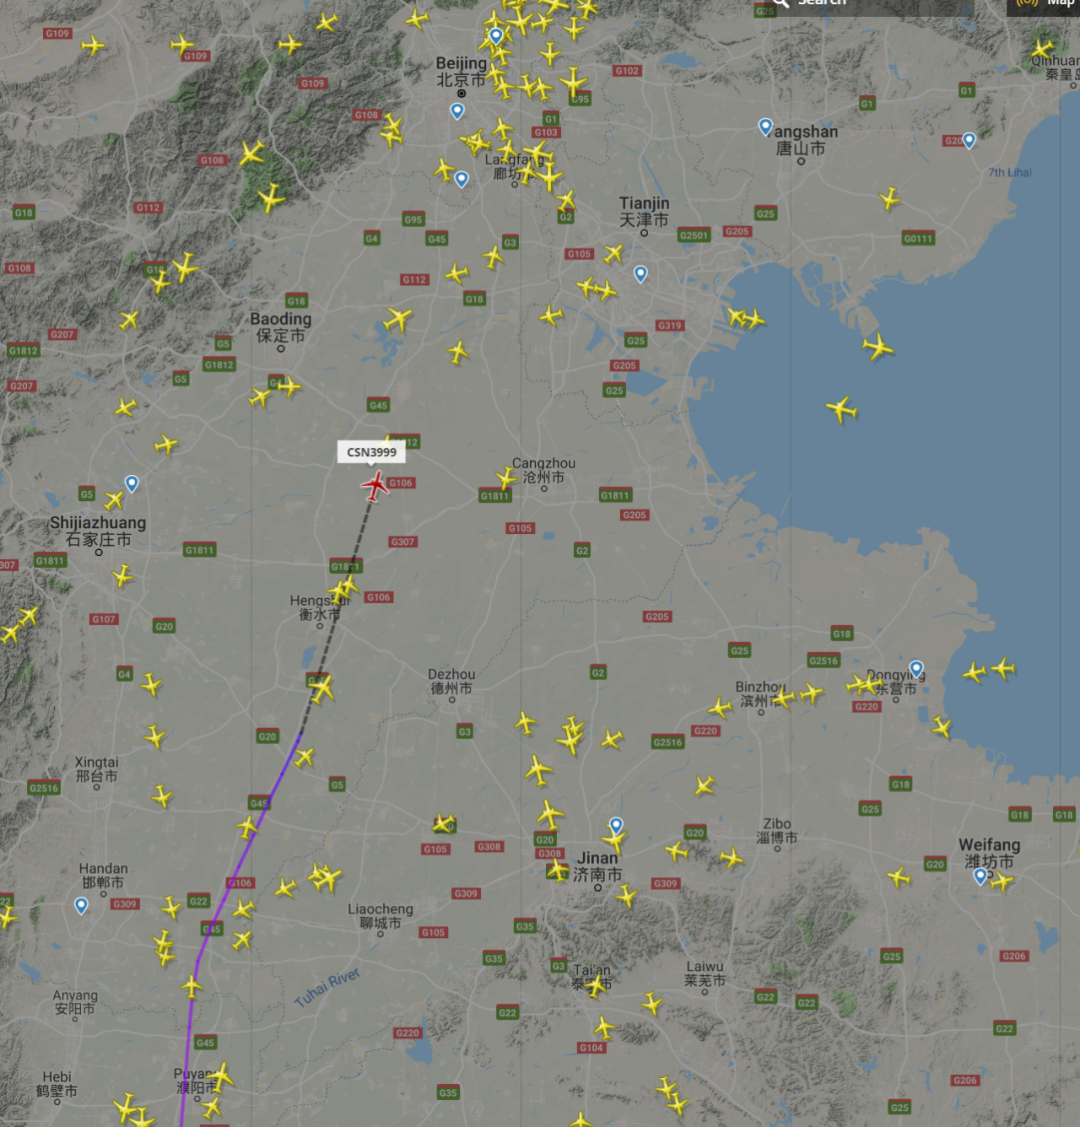
Task: Click the airport pin near Dongying
Action: coord(916,669)
